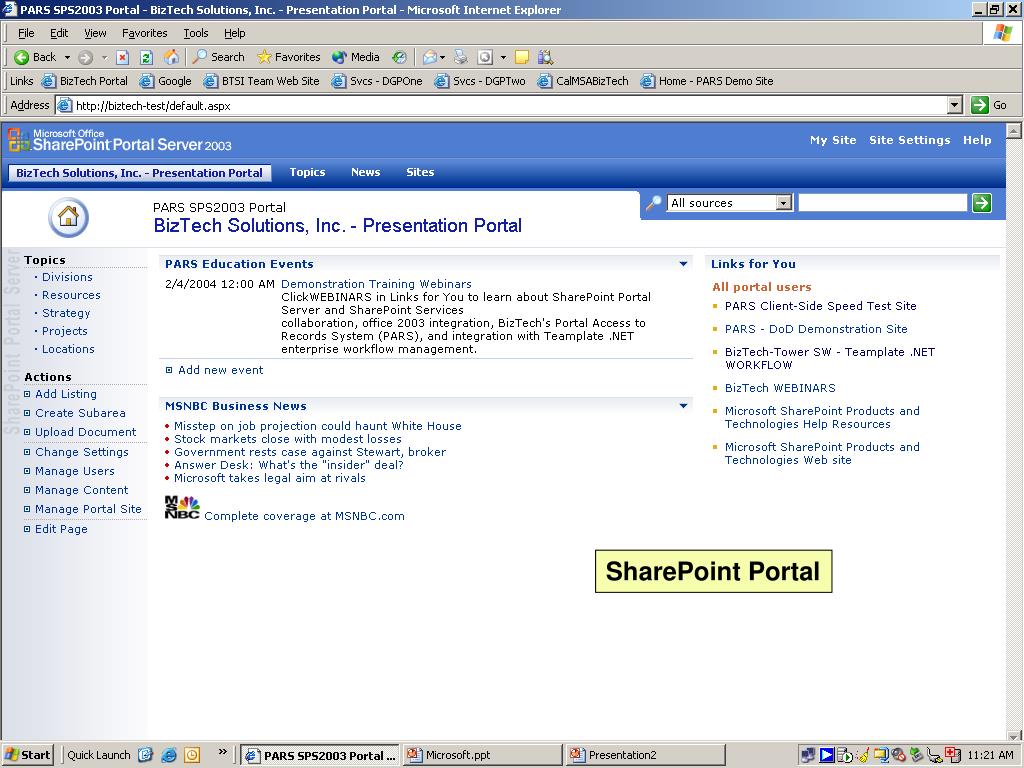Click the Forward arrow icon
Image resolution: width=1024 pixels, height=768 pixels.
(85, 57)
